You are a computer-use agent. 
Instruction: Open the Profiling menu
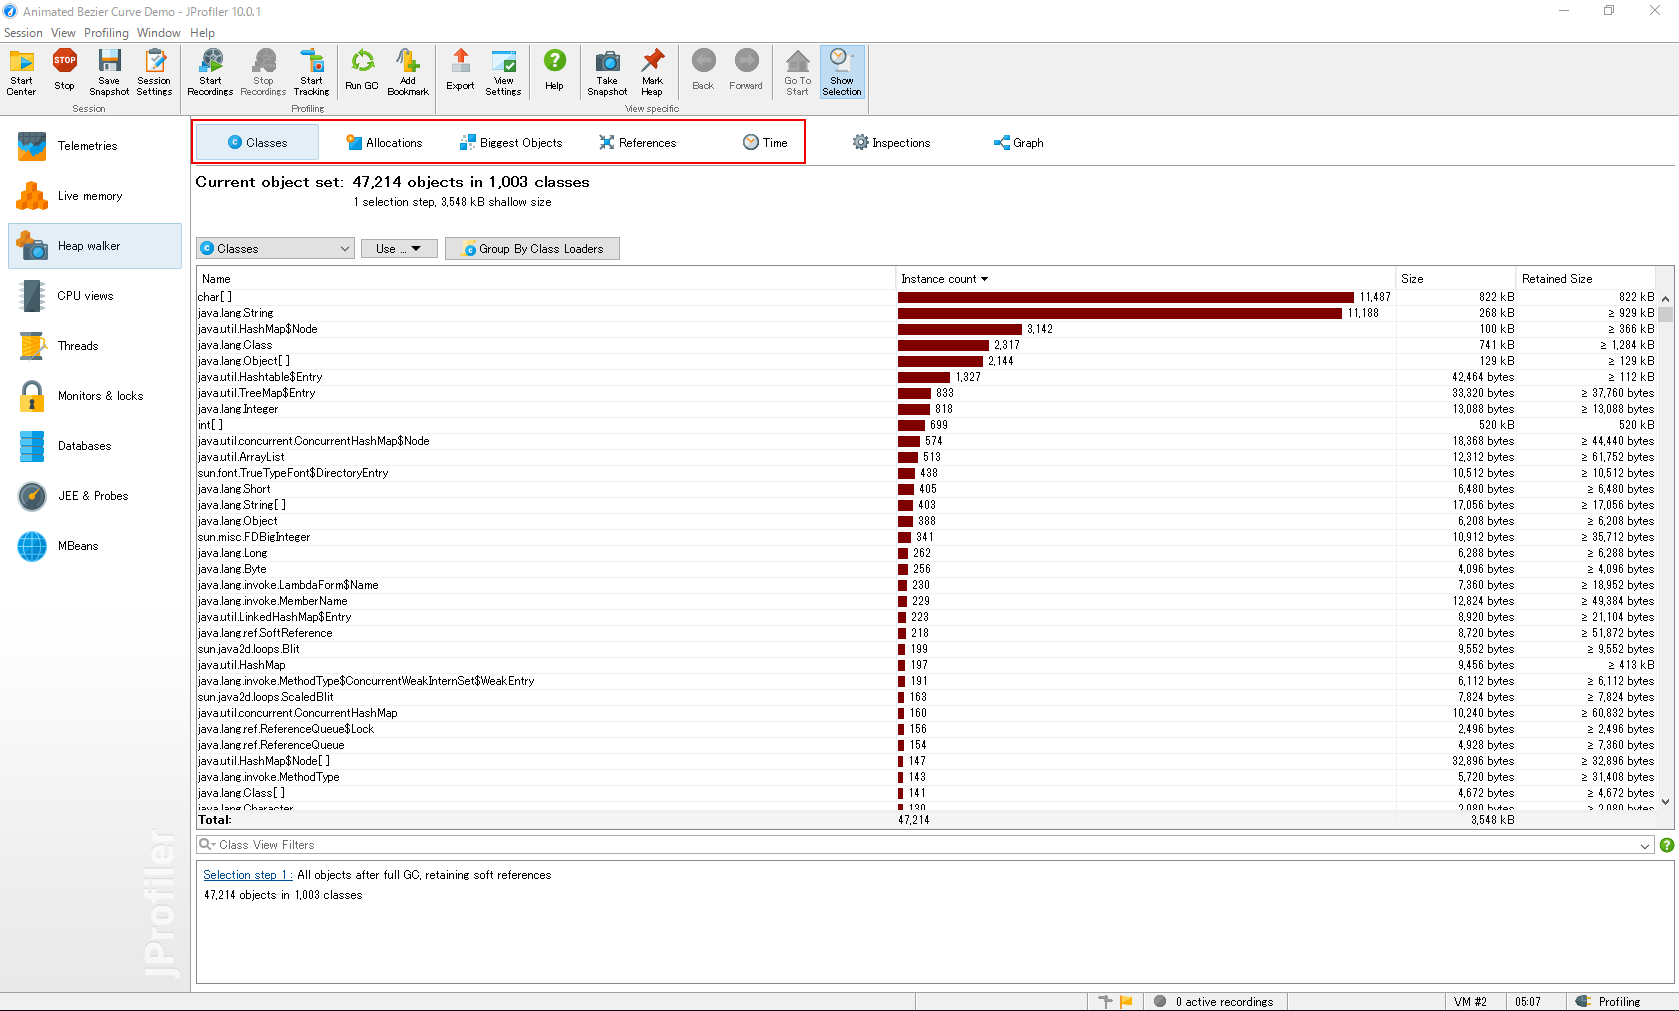point(106,33)
